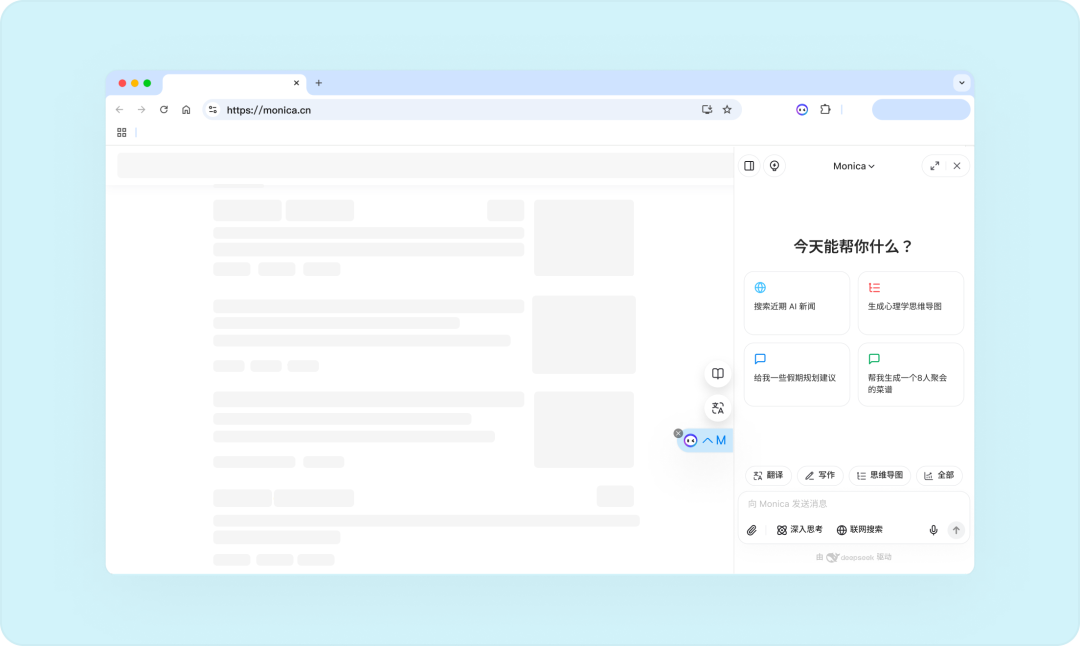Viewport: 1080px width, 646px height.
Task: Toggle 联网搜索 web search mode
Action: [860, 530]
